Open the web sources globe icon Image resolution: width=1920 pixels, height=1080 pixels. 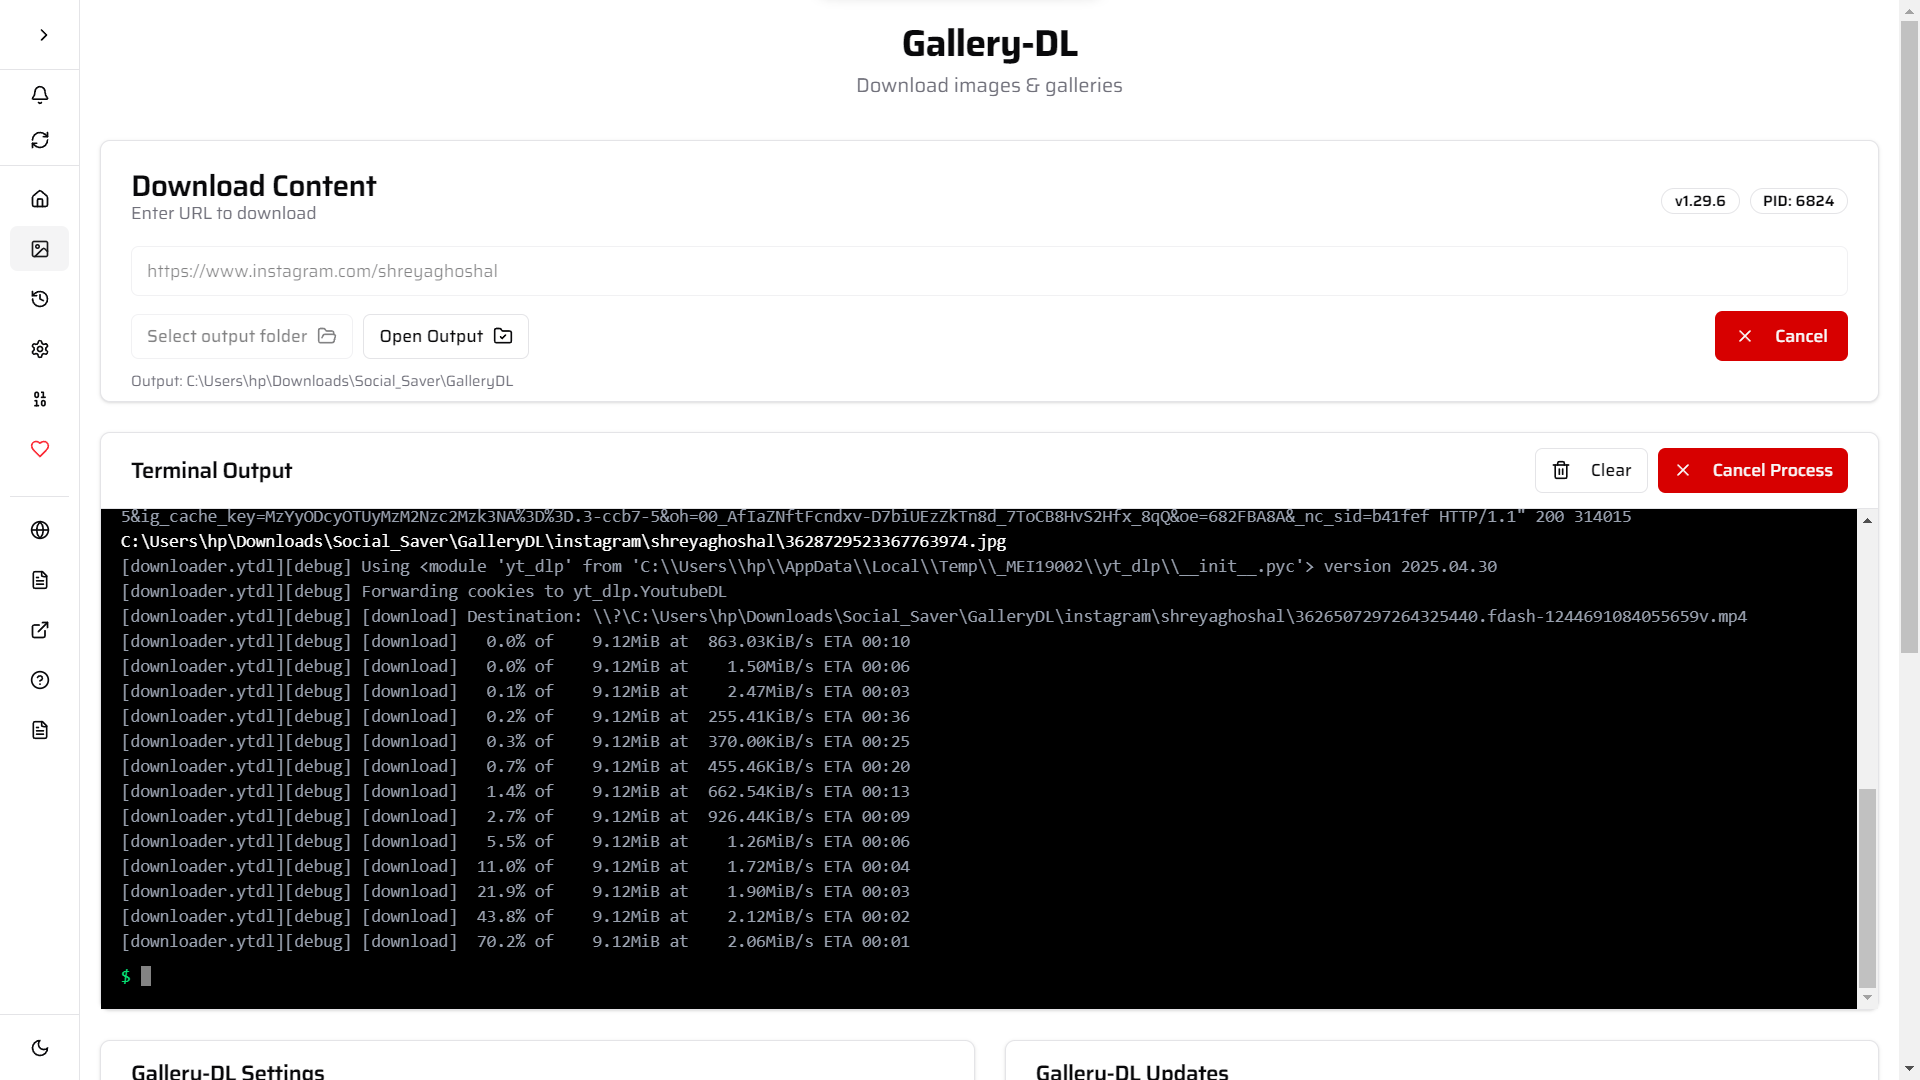[x=40, y=530]
